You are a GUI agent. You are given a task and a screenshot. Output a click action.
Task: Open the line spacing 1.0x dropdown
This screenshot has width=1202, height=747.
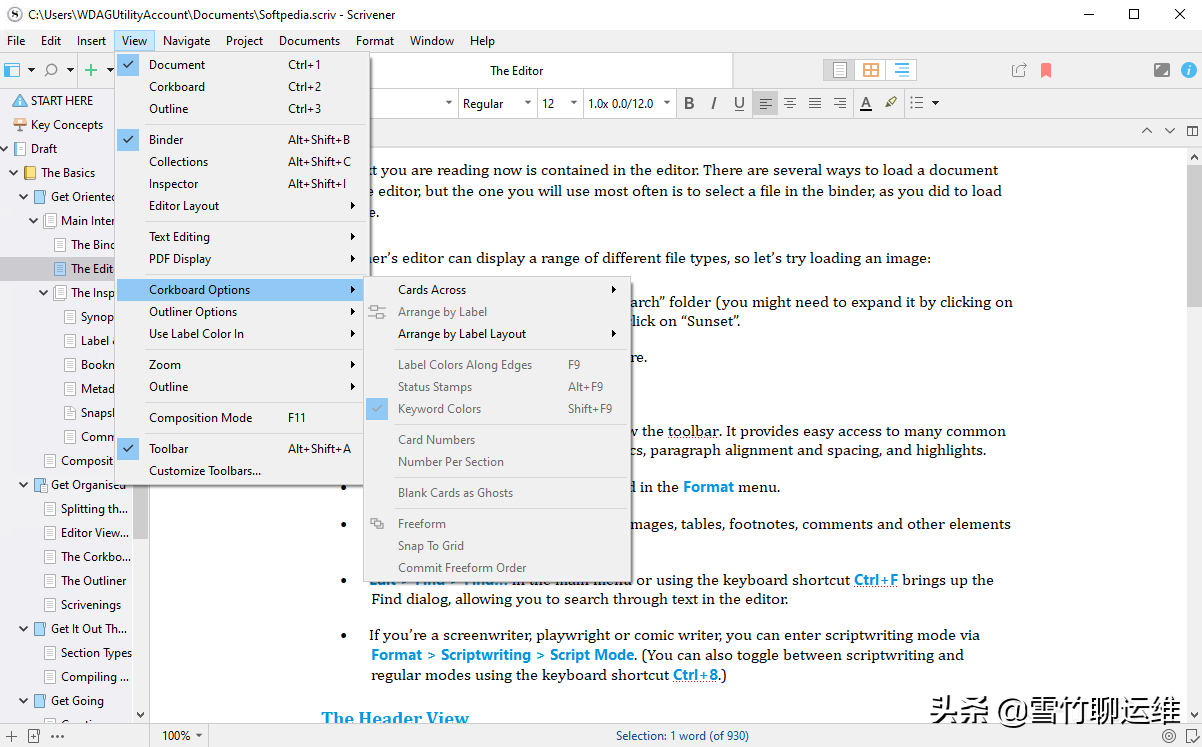[x=628, y=103]
